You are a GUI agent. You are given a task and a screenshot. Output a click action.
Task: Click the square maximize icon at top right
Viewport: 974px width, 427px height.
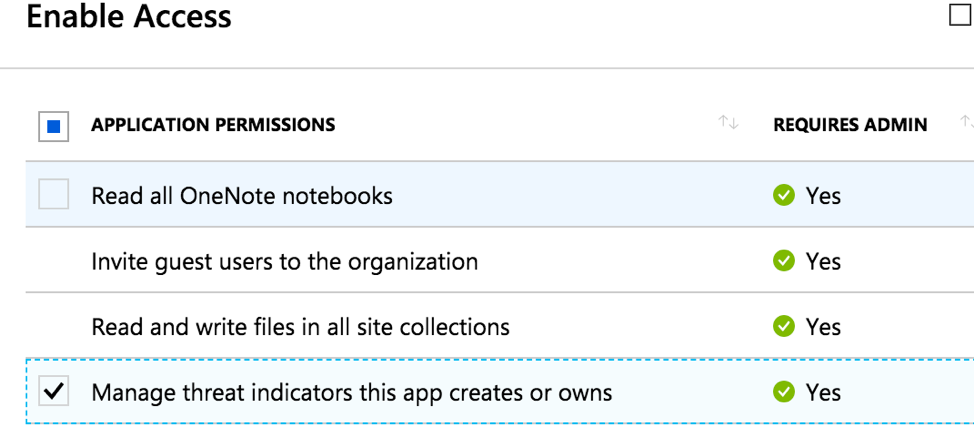coord(960,15)
